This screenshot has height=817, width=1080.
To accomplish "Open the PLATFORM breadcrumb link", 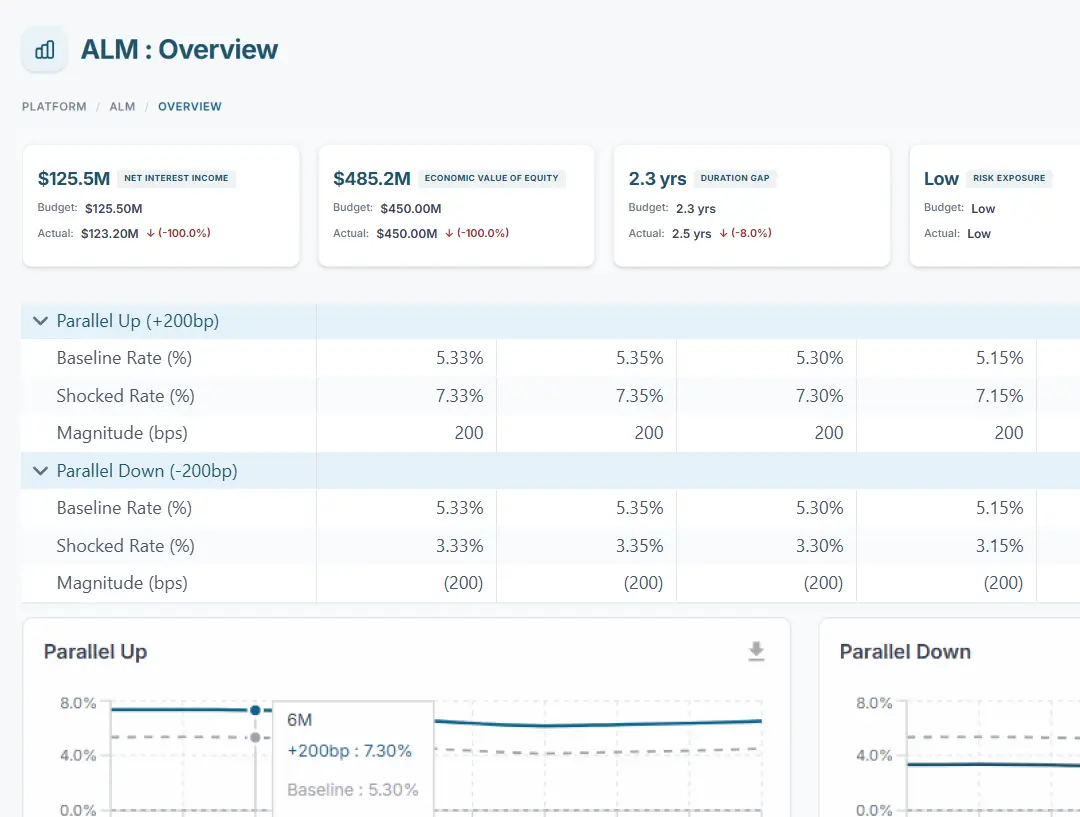I will pyautogui.click(x=54, y=107).
